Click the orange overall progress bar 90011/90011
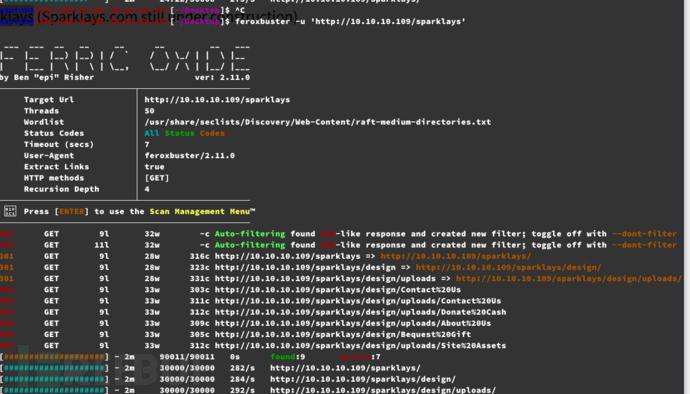 point(54,357)
